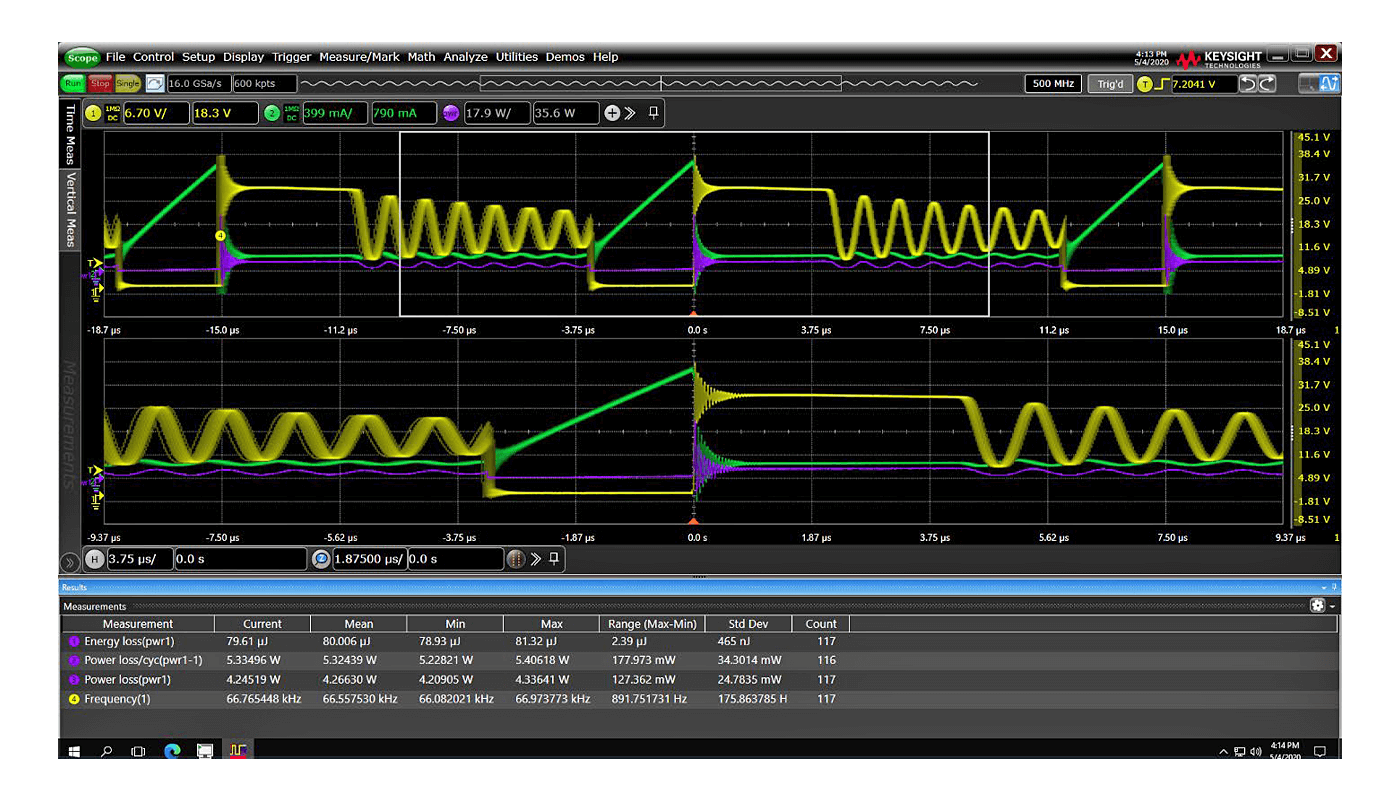The height and width of the screenshot is (800, 1400).
Task: Click the 600 kpts memory depth field
Action: point(266,84)
